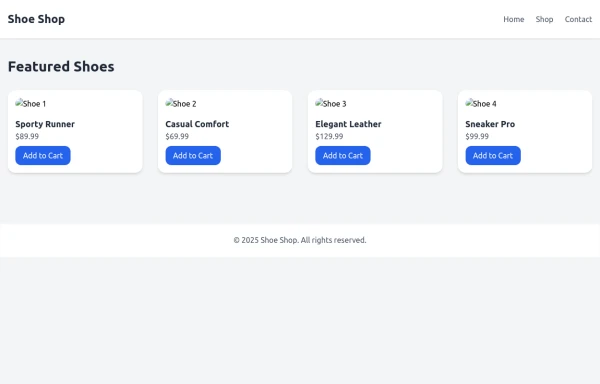Add Casual Comfort to cart

pos(193,156)
